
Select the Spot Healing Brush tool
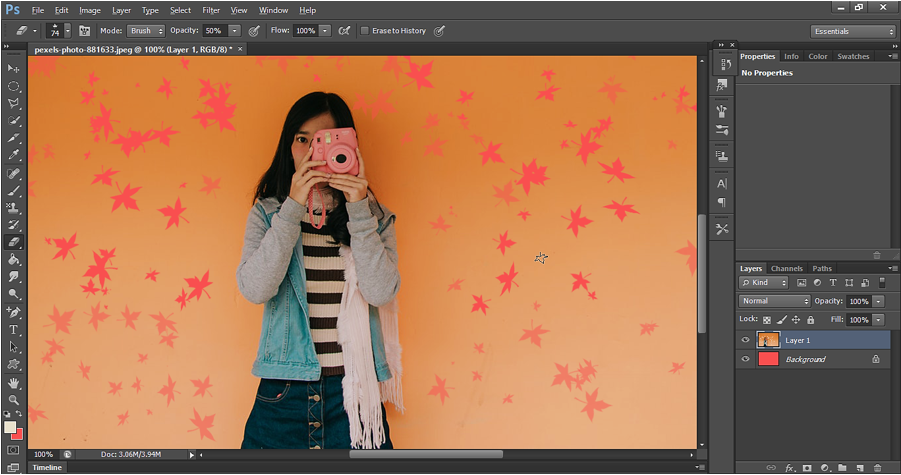(x=13, y=173)
